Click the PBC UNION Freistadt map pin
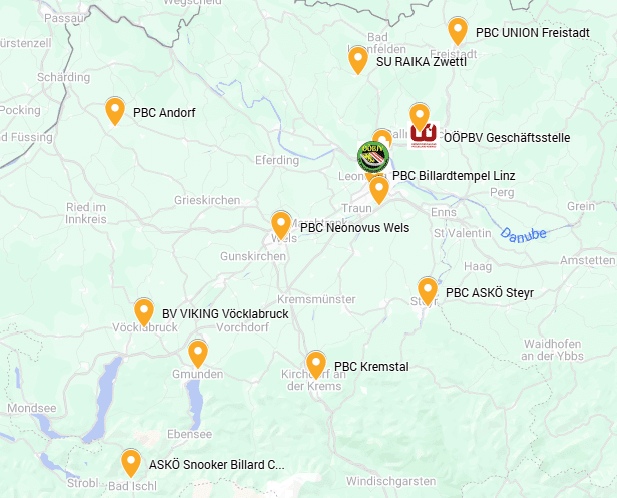The height and width of the screenshot is (498, 617). pyautogui.click(x=458, y=31)
